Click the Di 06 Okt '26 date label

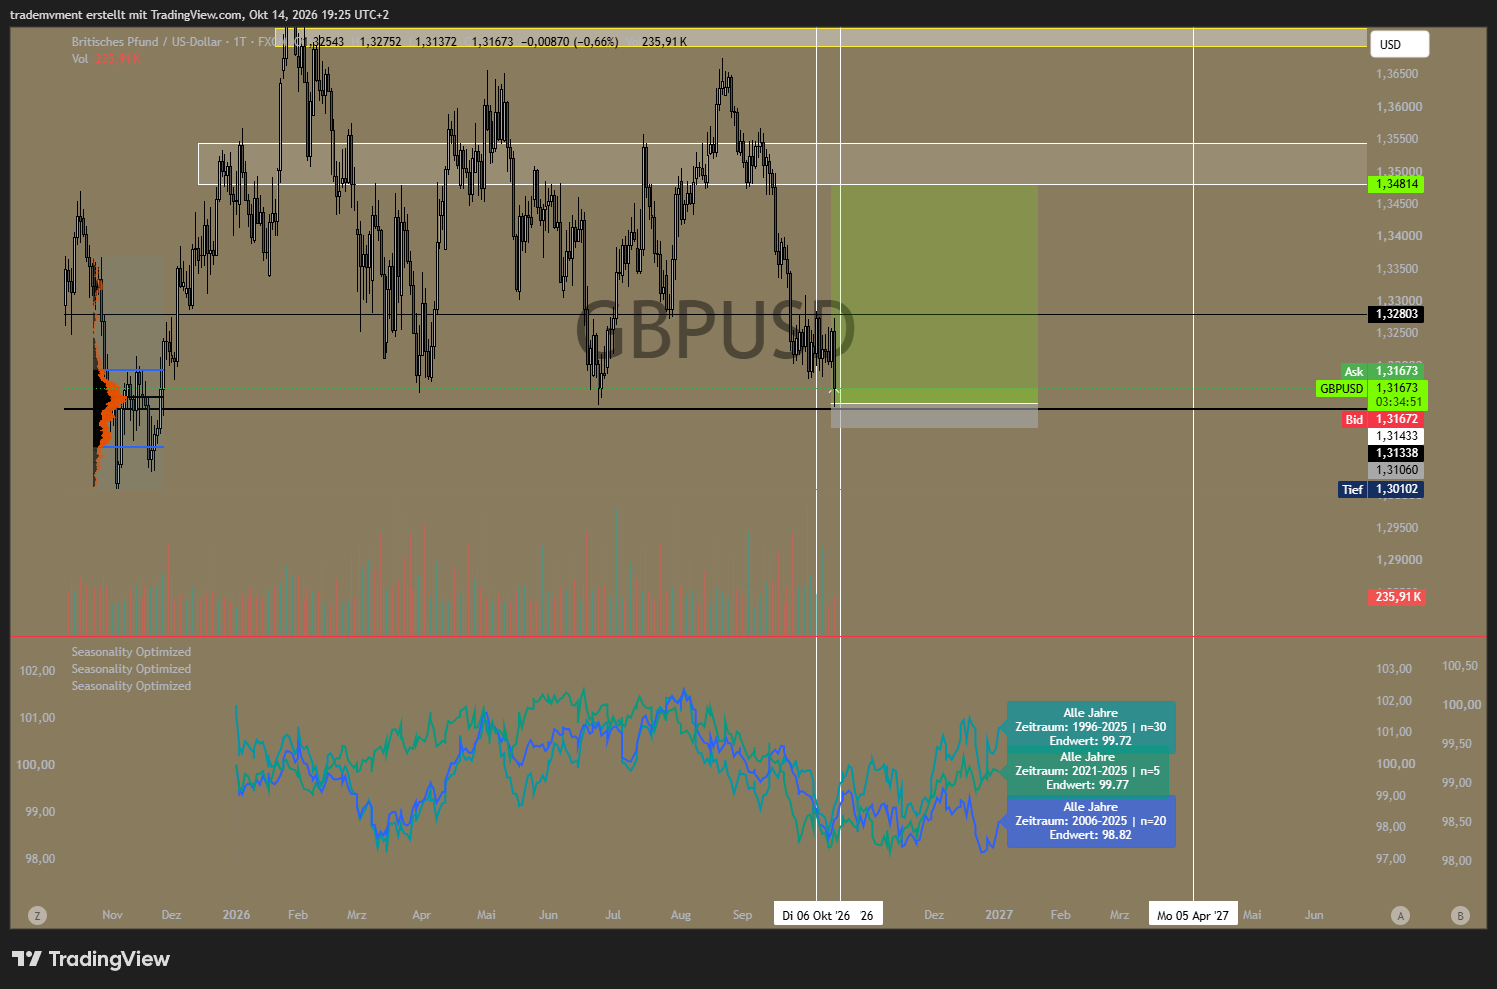[x=816, y=915]
